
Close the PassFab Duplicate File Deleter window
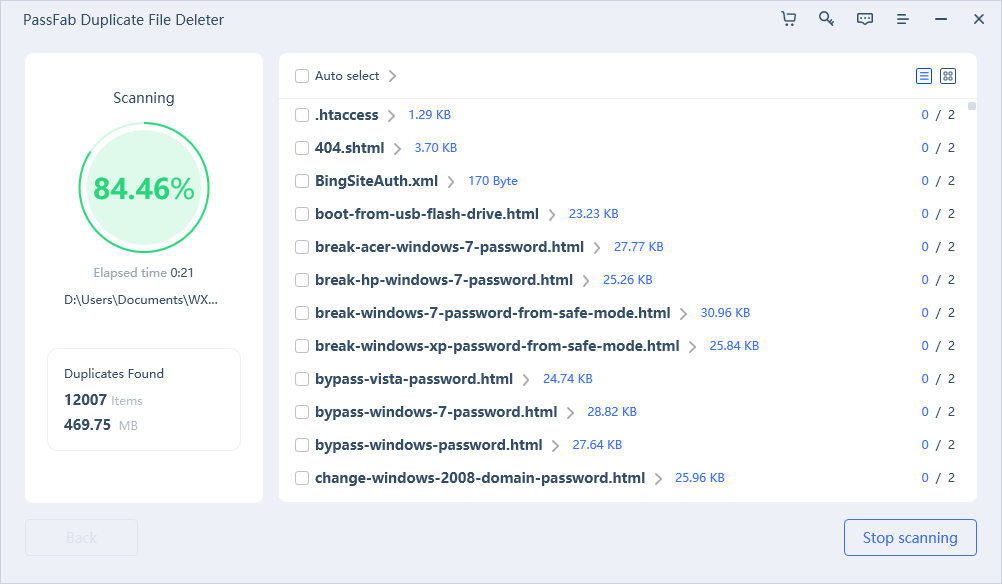point(978,19)
